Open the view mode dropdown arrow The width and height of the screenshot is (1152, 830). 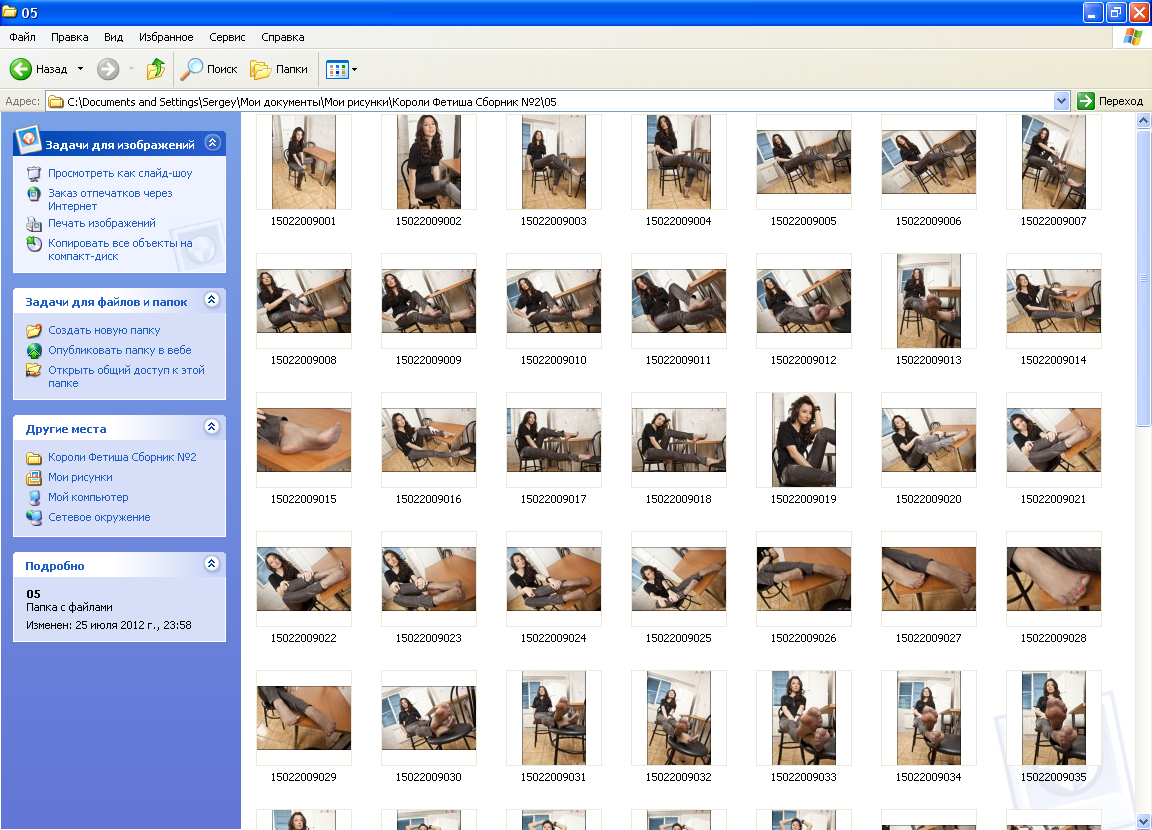point(354,70)
